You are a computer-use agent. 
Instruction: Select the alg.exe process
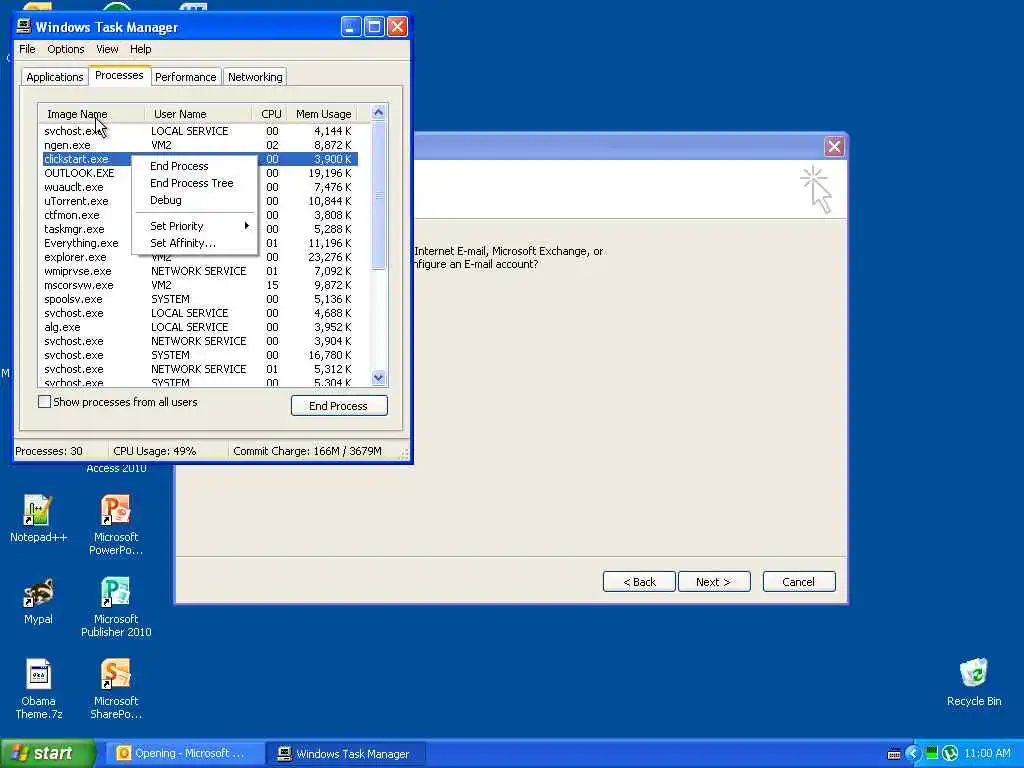point(199,327)
